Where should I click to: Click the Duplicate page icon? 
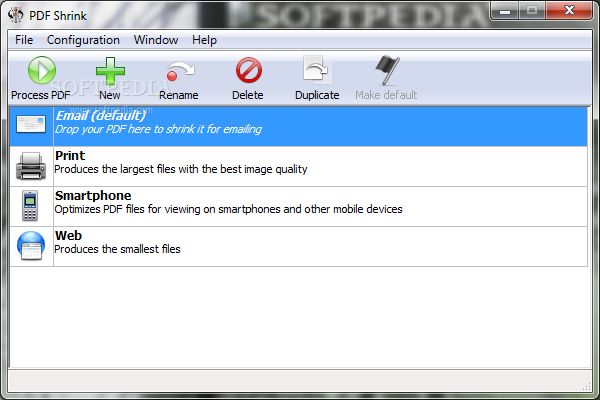click(x=316, y=69)
